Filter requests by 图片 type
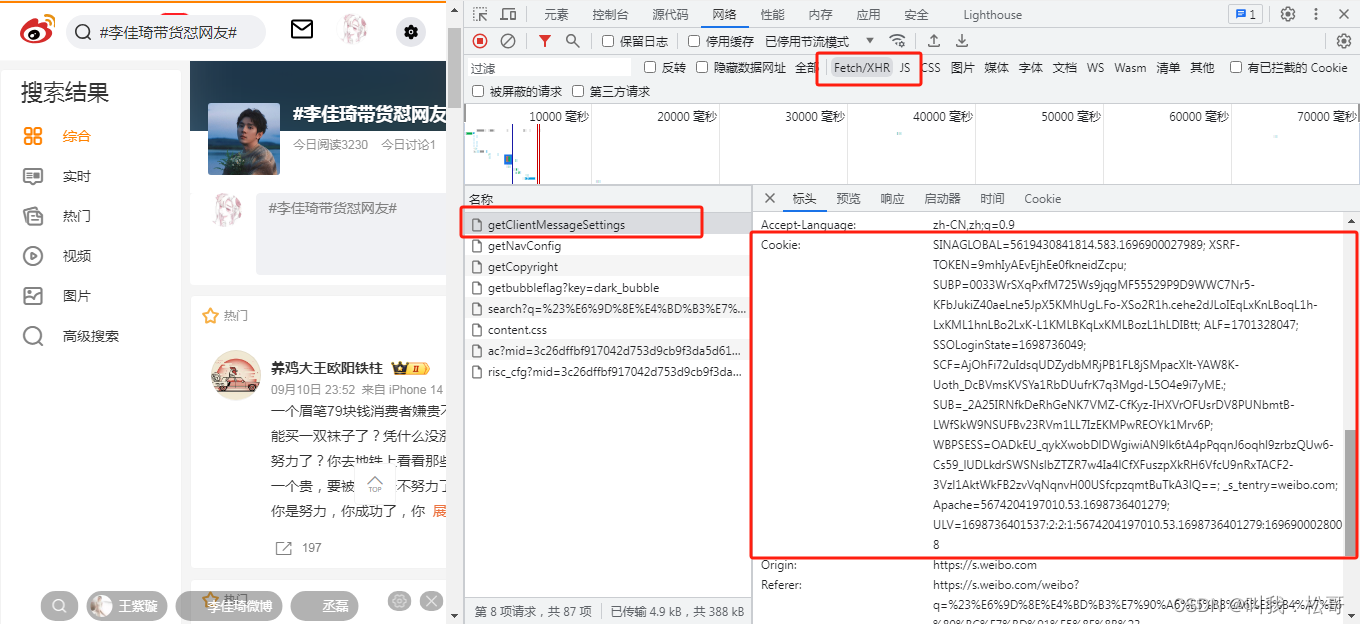The image size is (1360, 624). [962, 68]
